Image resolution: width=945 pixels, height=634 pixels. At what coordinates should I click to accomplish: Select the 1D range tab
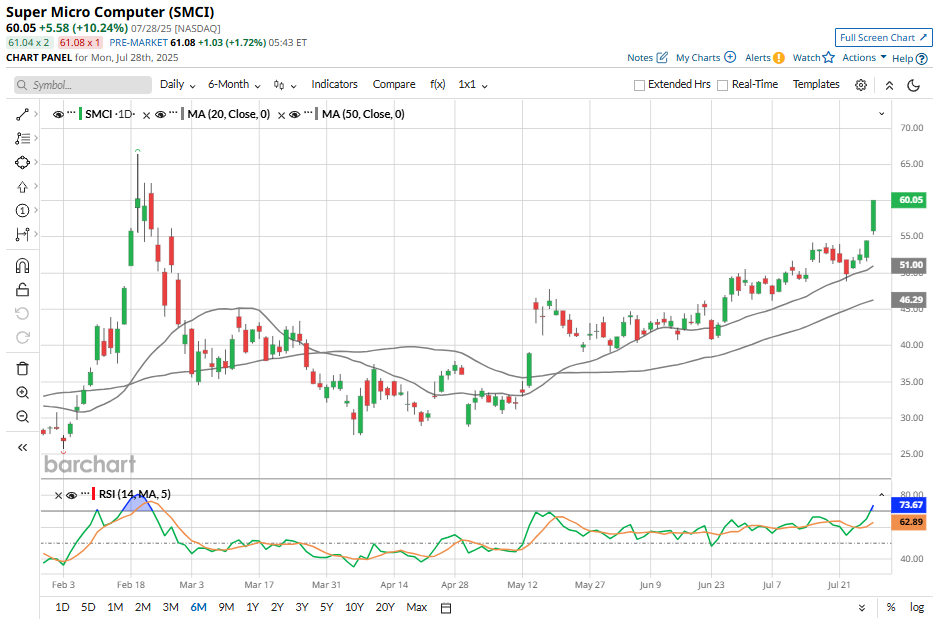[62, 607]
